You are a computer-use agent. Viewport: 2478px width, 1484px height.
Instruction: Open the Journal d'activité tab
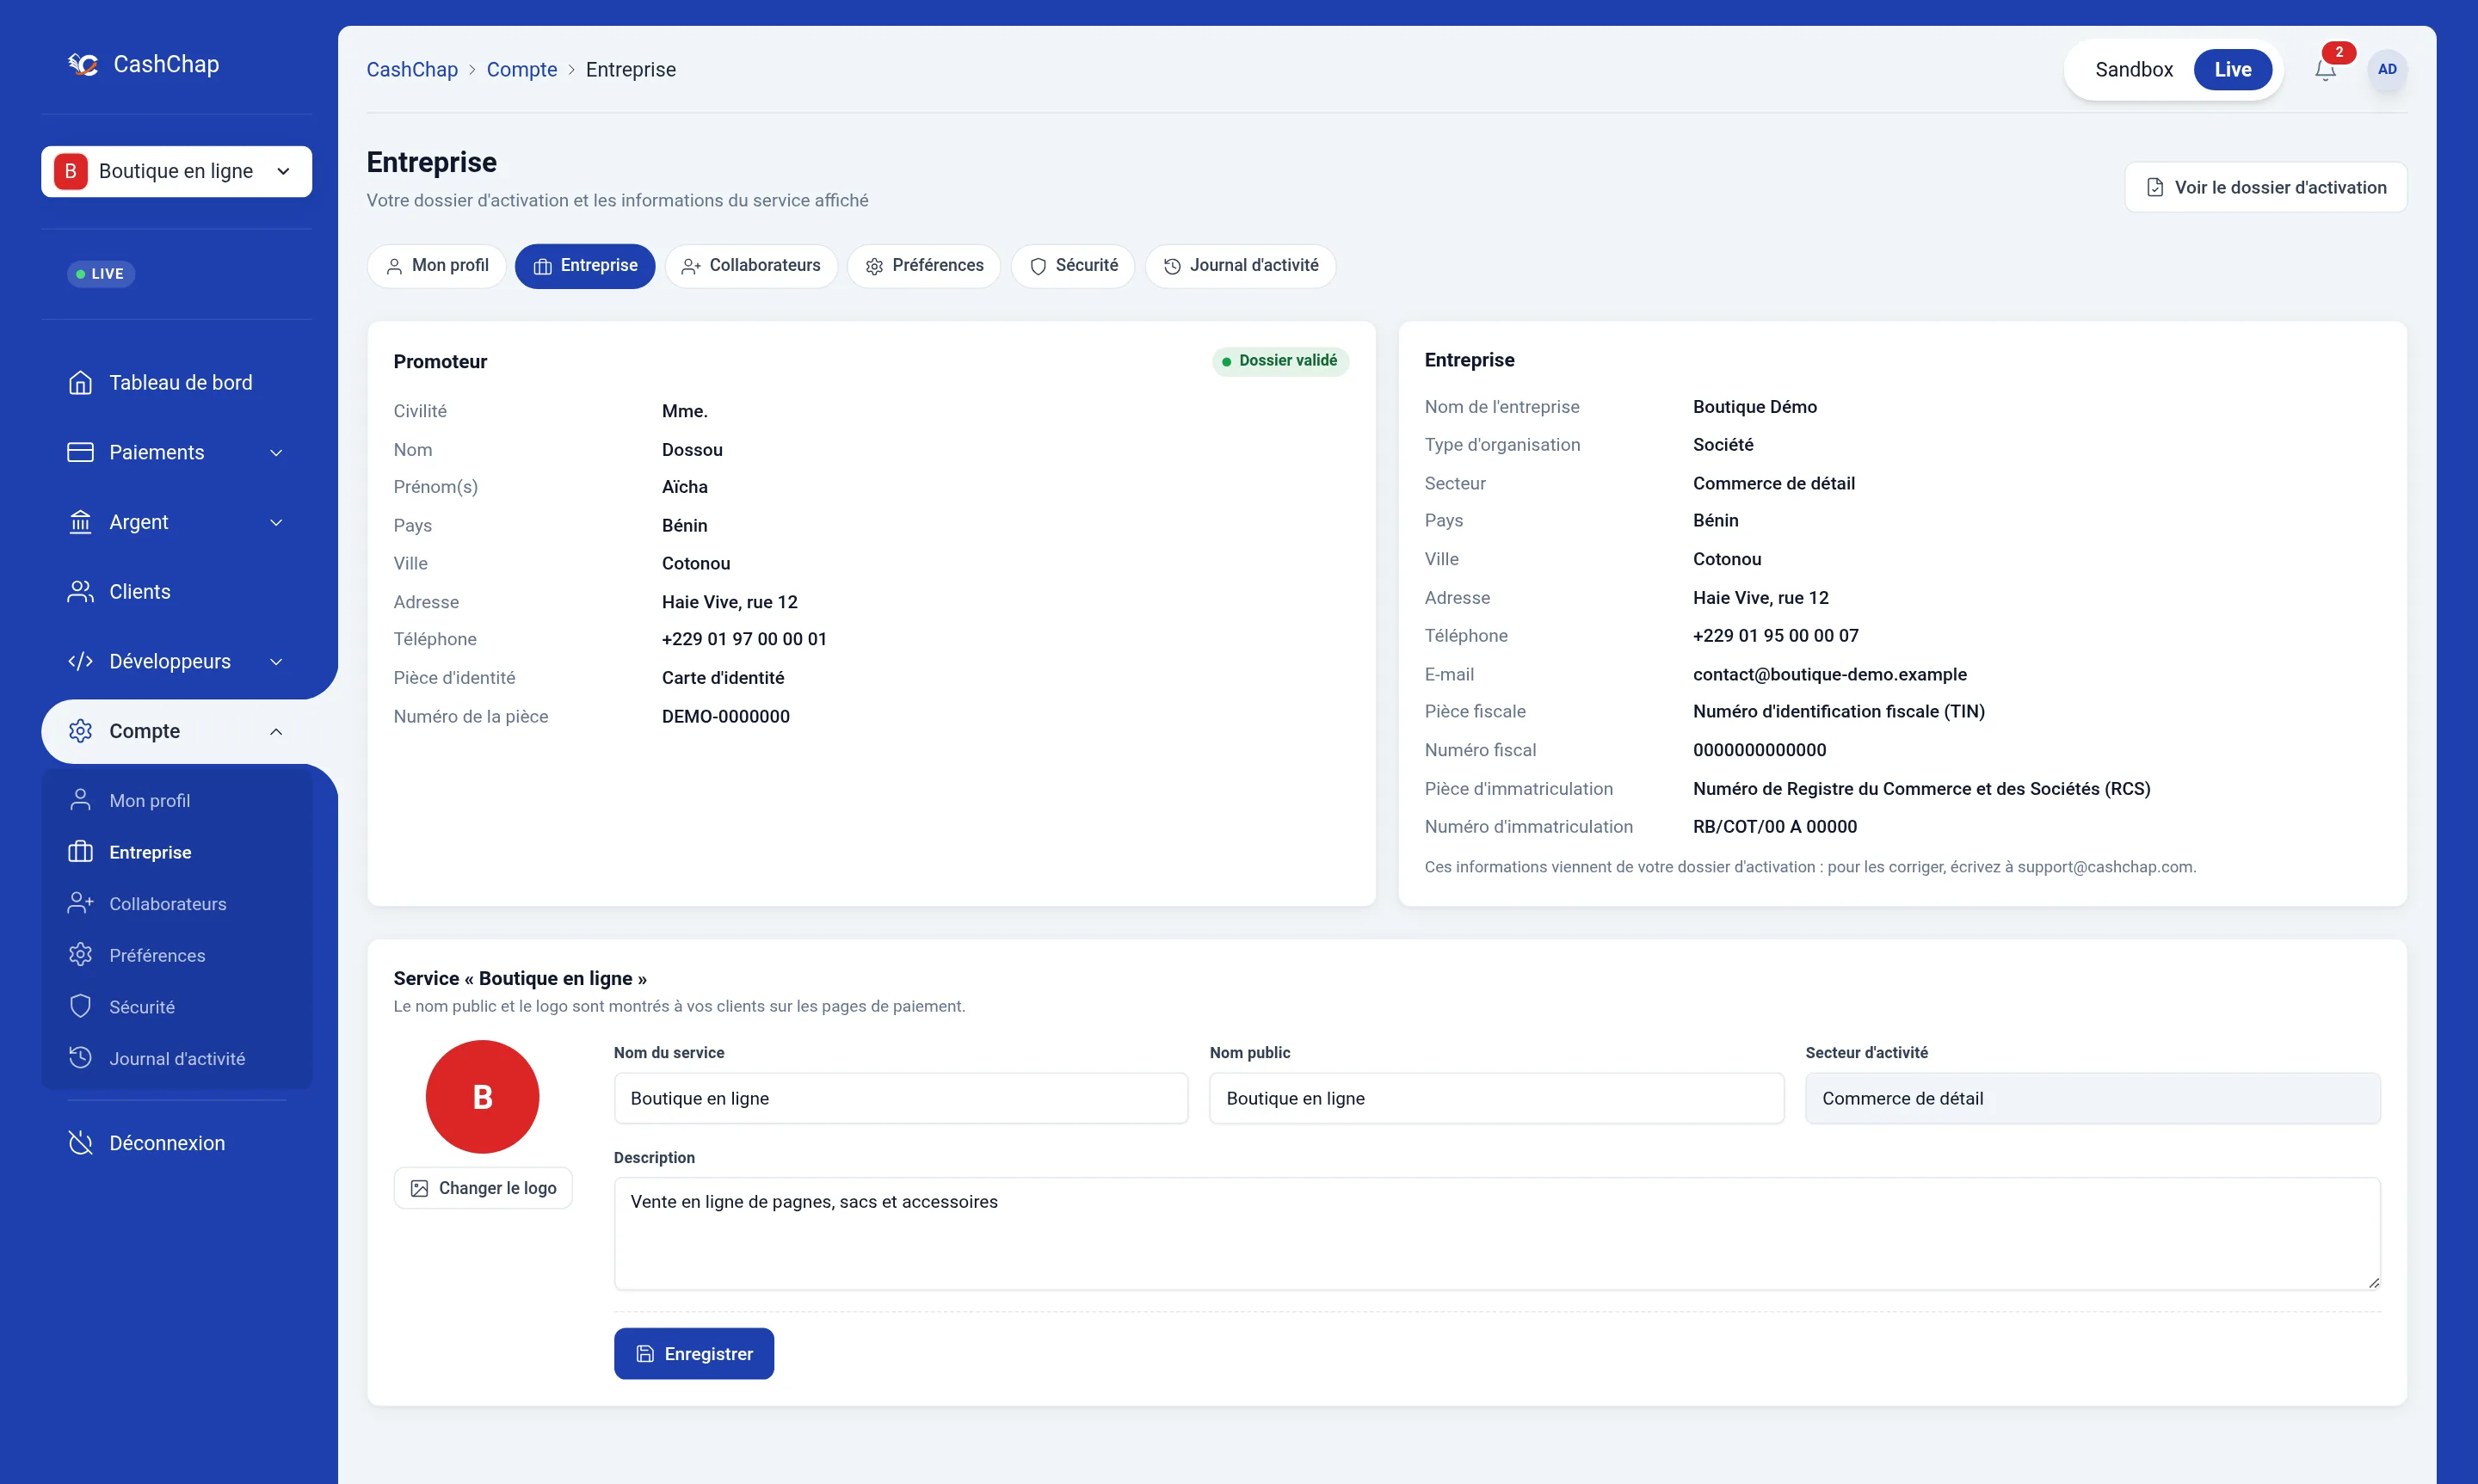coord(1240,266)
